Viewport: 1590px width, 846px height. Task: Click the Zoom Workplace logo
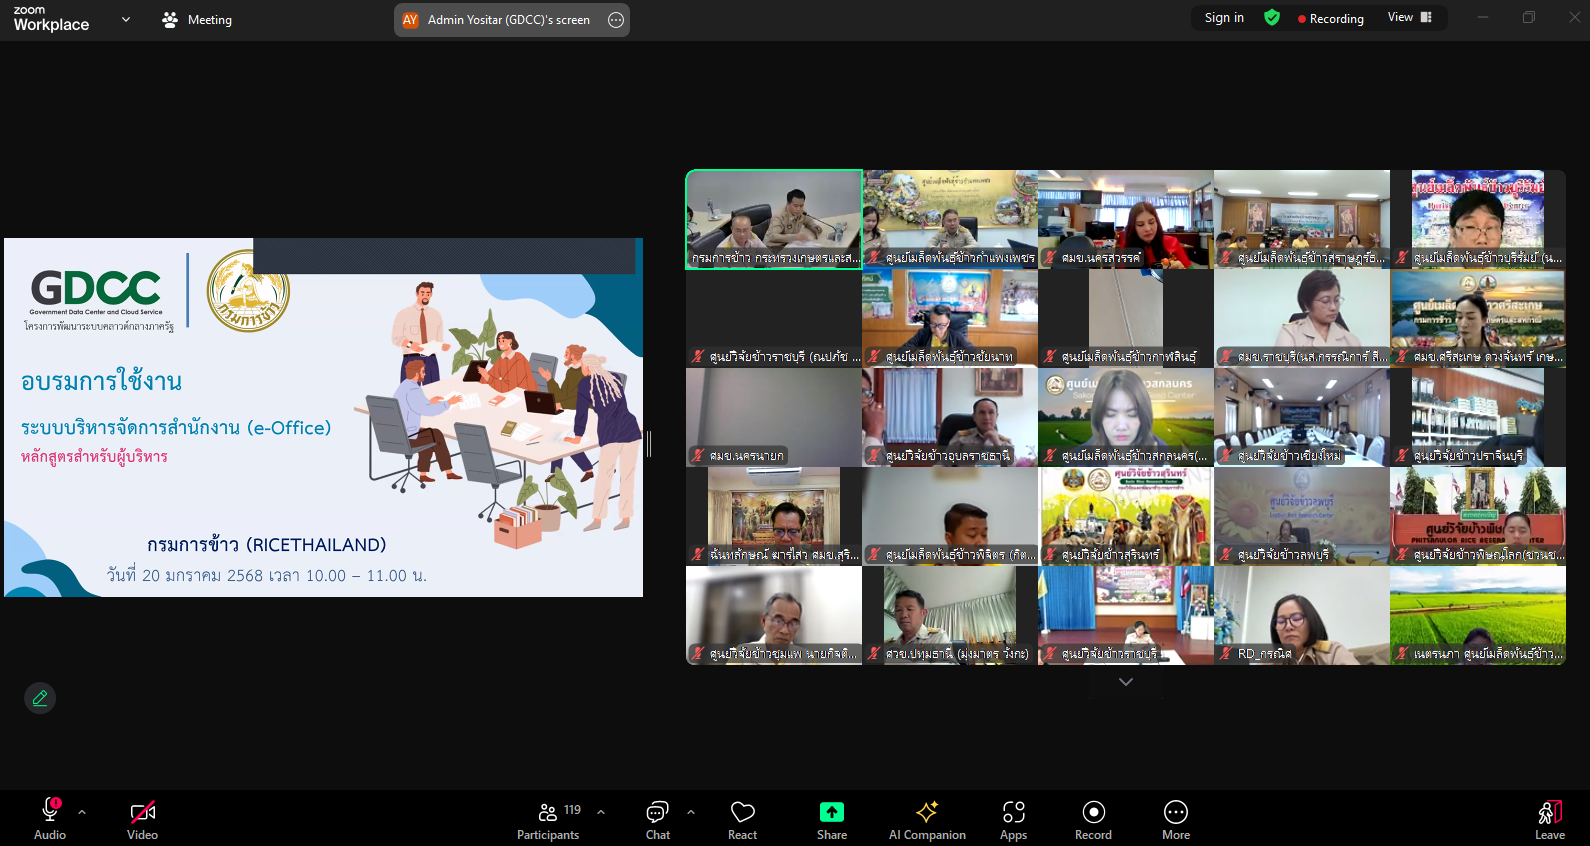[51, 19]
